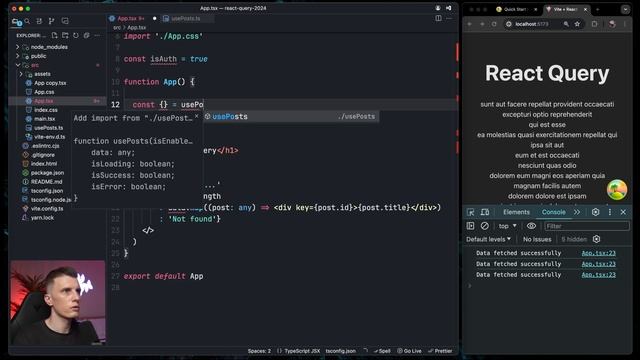Close the Add import documentation popup

click(197, 116)
